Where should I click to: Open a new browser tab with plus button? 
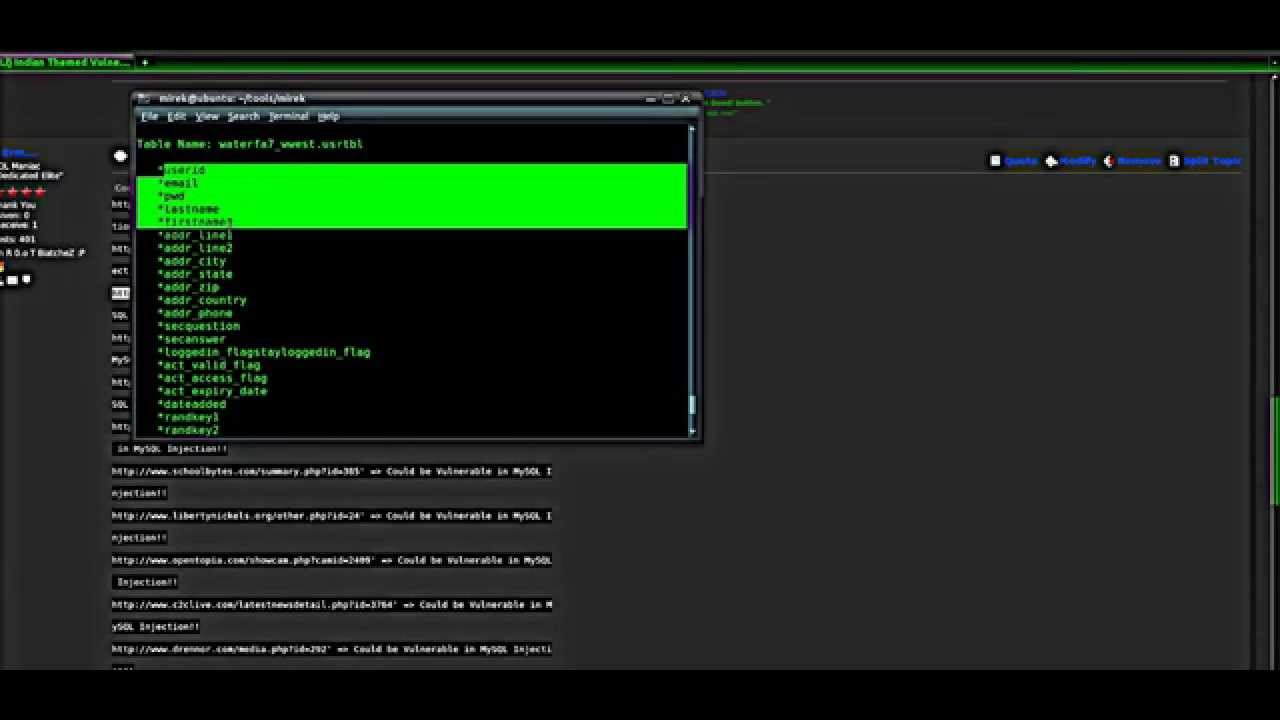144,62
